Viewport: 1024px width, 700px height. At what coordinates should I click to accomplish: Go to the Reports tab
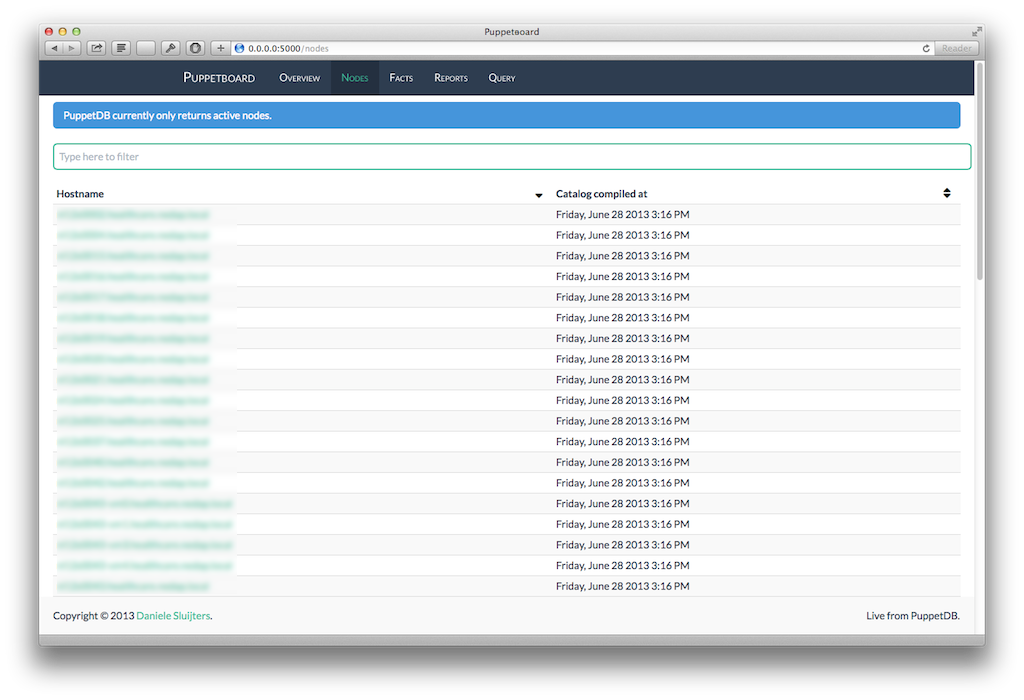pos(451,78)
